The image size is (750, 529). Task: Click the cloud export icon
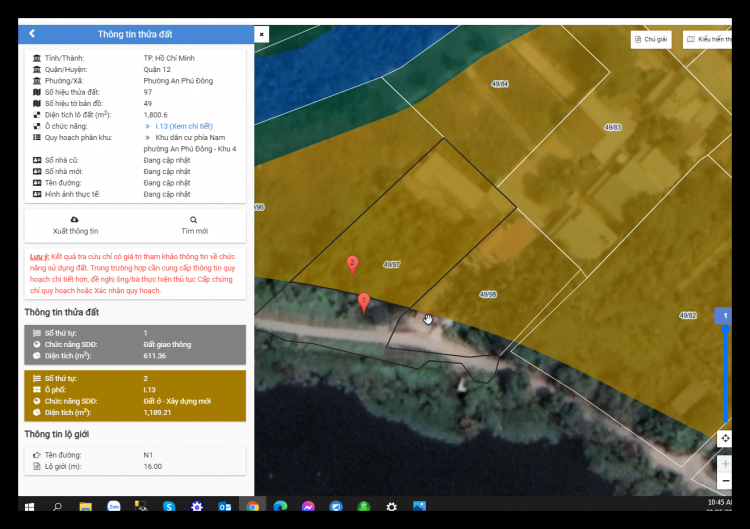[x=75, y=220]
